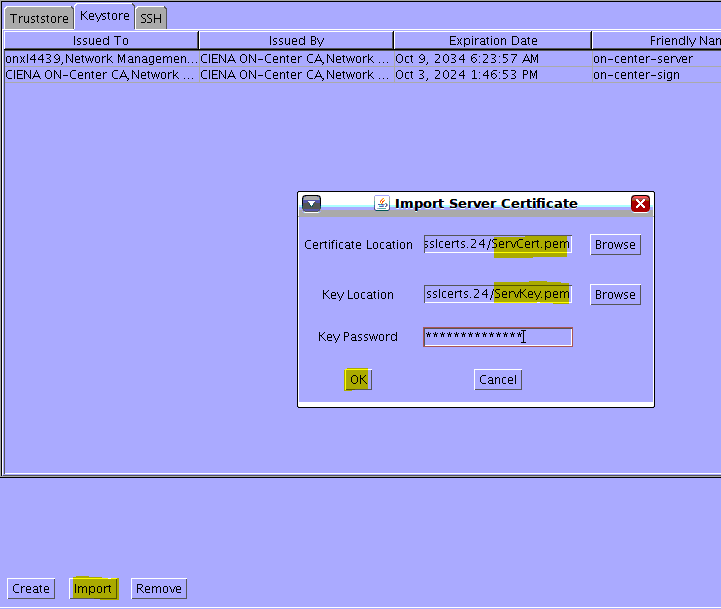Sort by the Issued To column header

(x=101, y=40)
